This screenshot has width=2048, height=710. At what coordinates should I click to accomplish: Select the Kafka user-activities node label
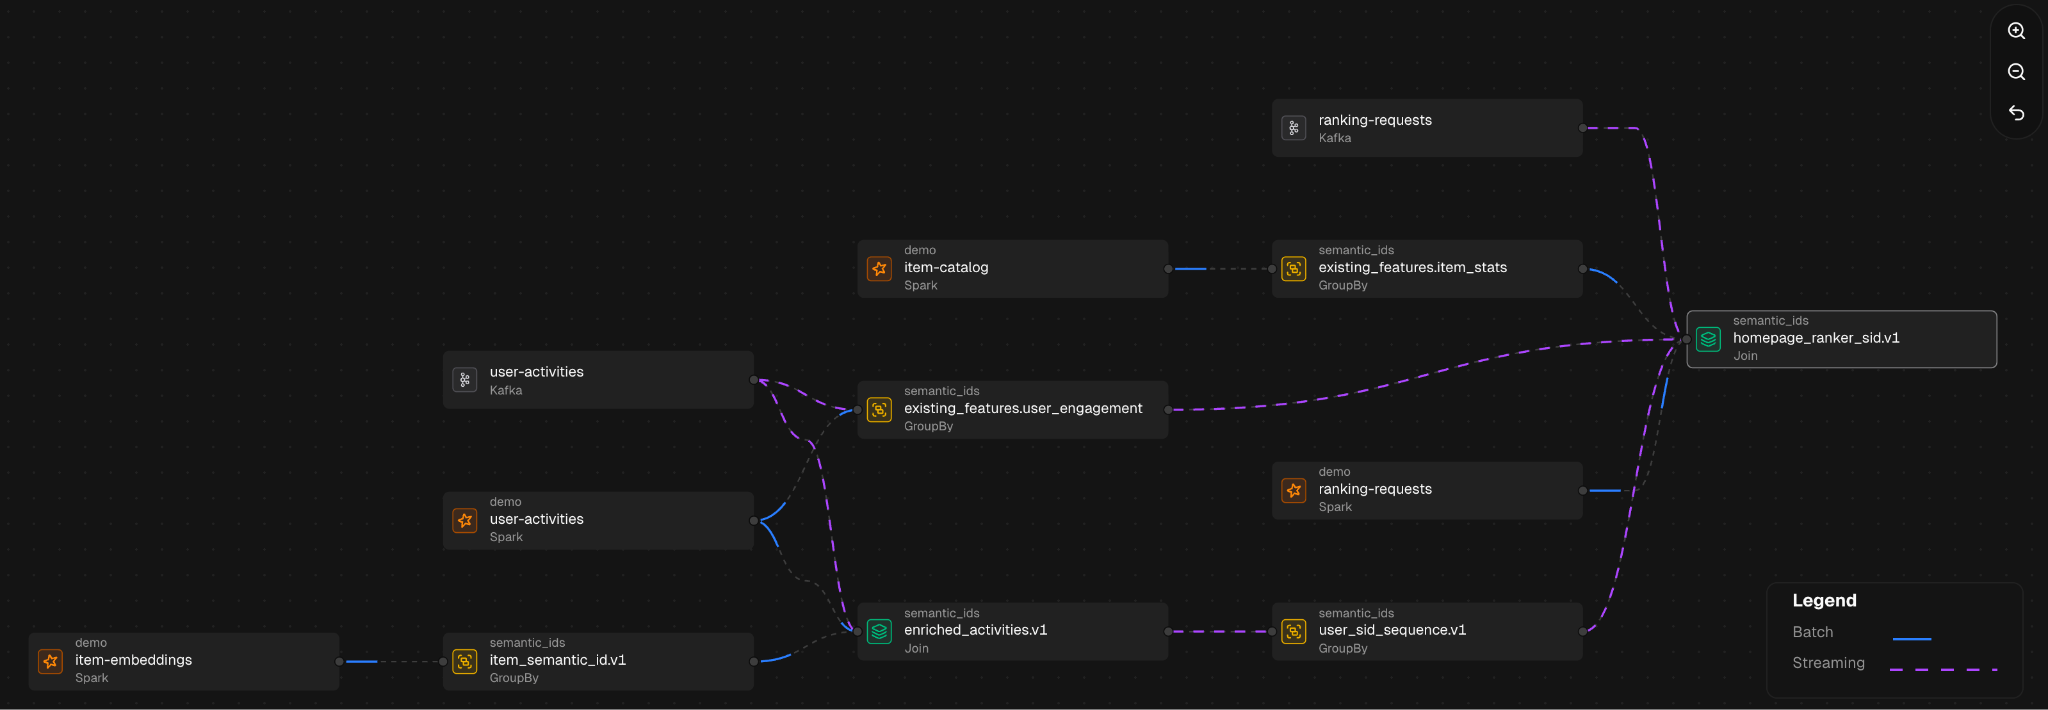click(536, 372)
